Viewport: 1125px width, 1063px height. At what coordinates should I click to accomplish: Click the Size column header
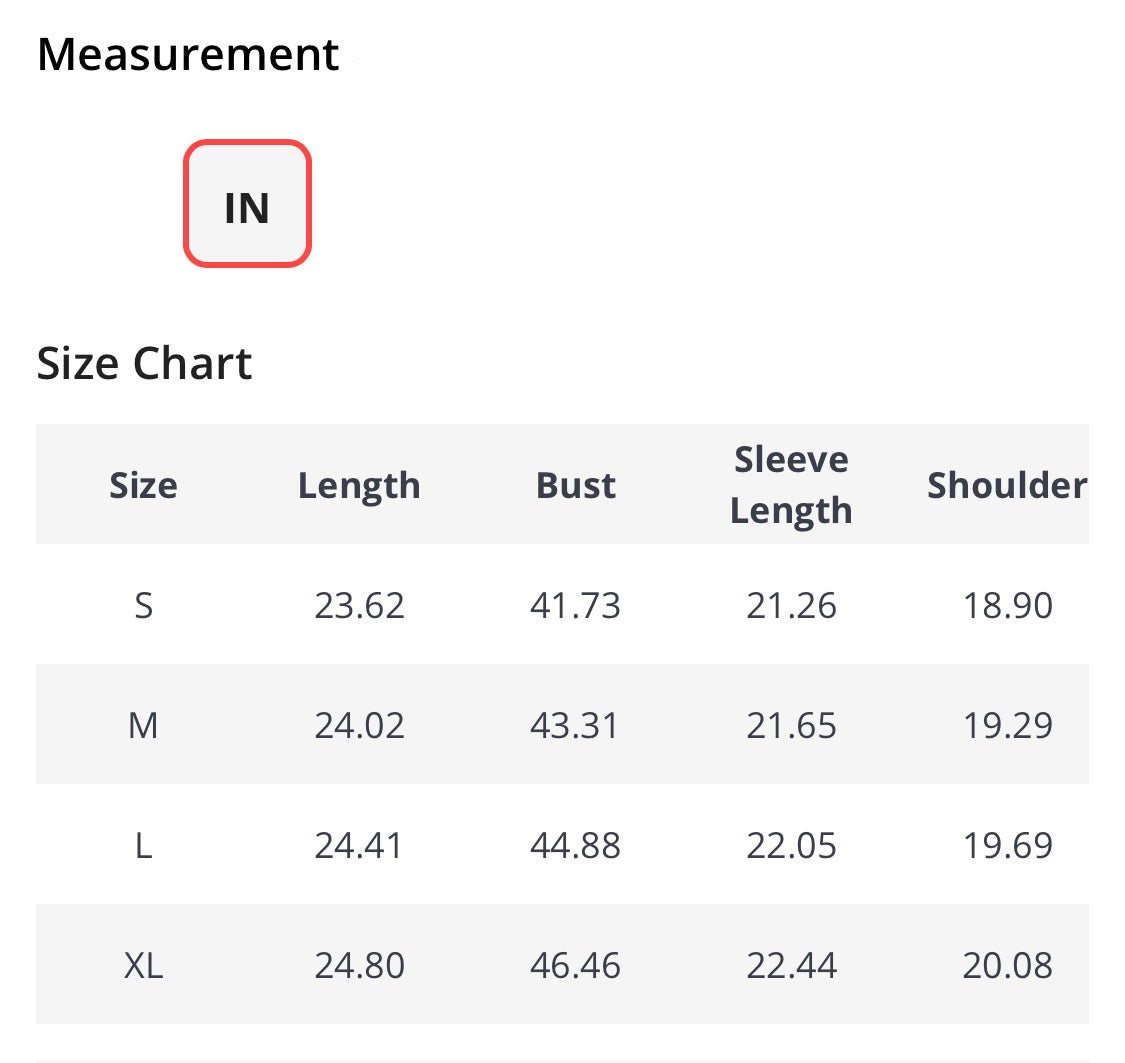pyautogui.click(x=143, y=485)
